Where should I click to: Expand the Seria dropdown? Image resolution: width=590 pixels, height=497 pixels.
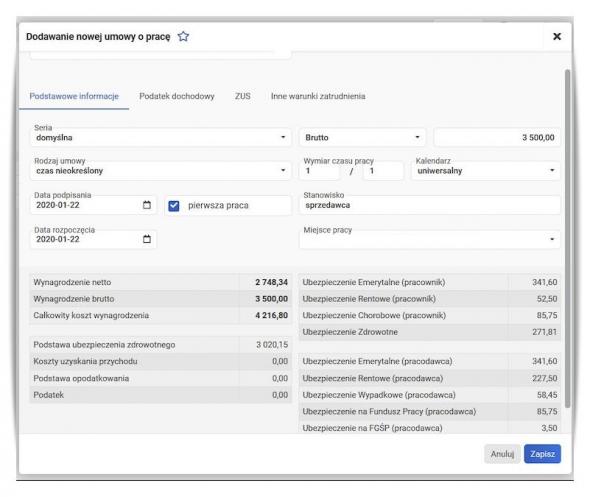(x=161, y=137)
